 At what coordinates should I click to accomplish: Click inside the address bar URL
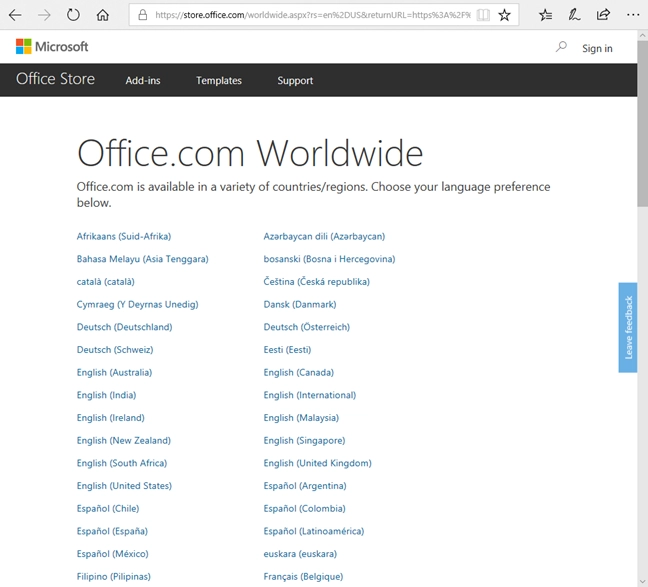(x=313, y=15)
